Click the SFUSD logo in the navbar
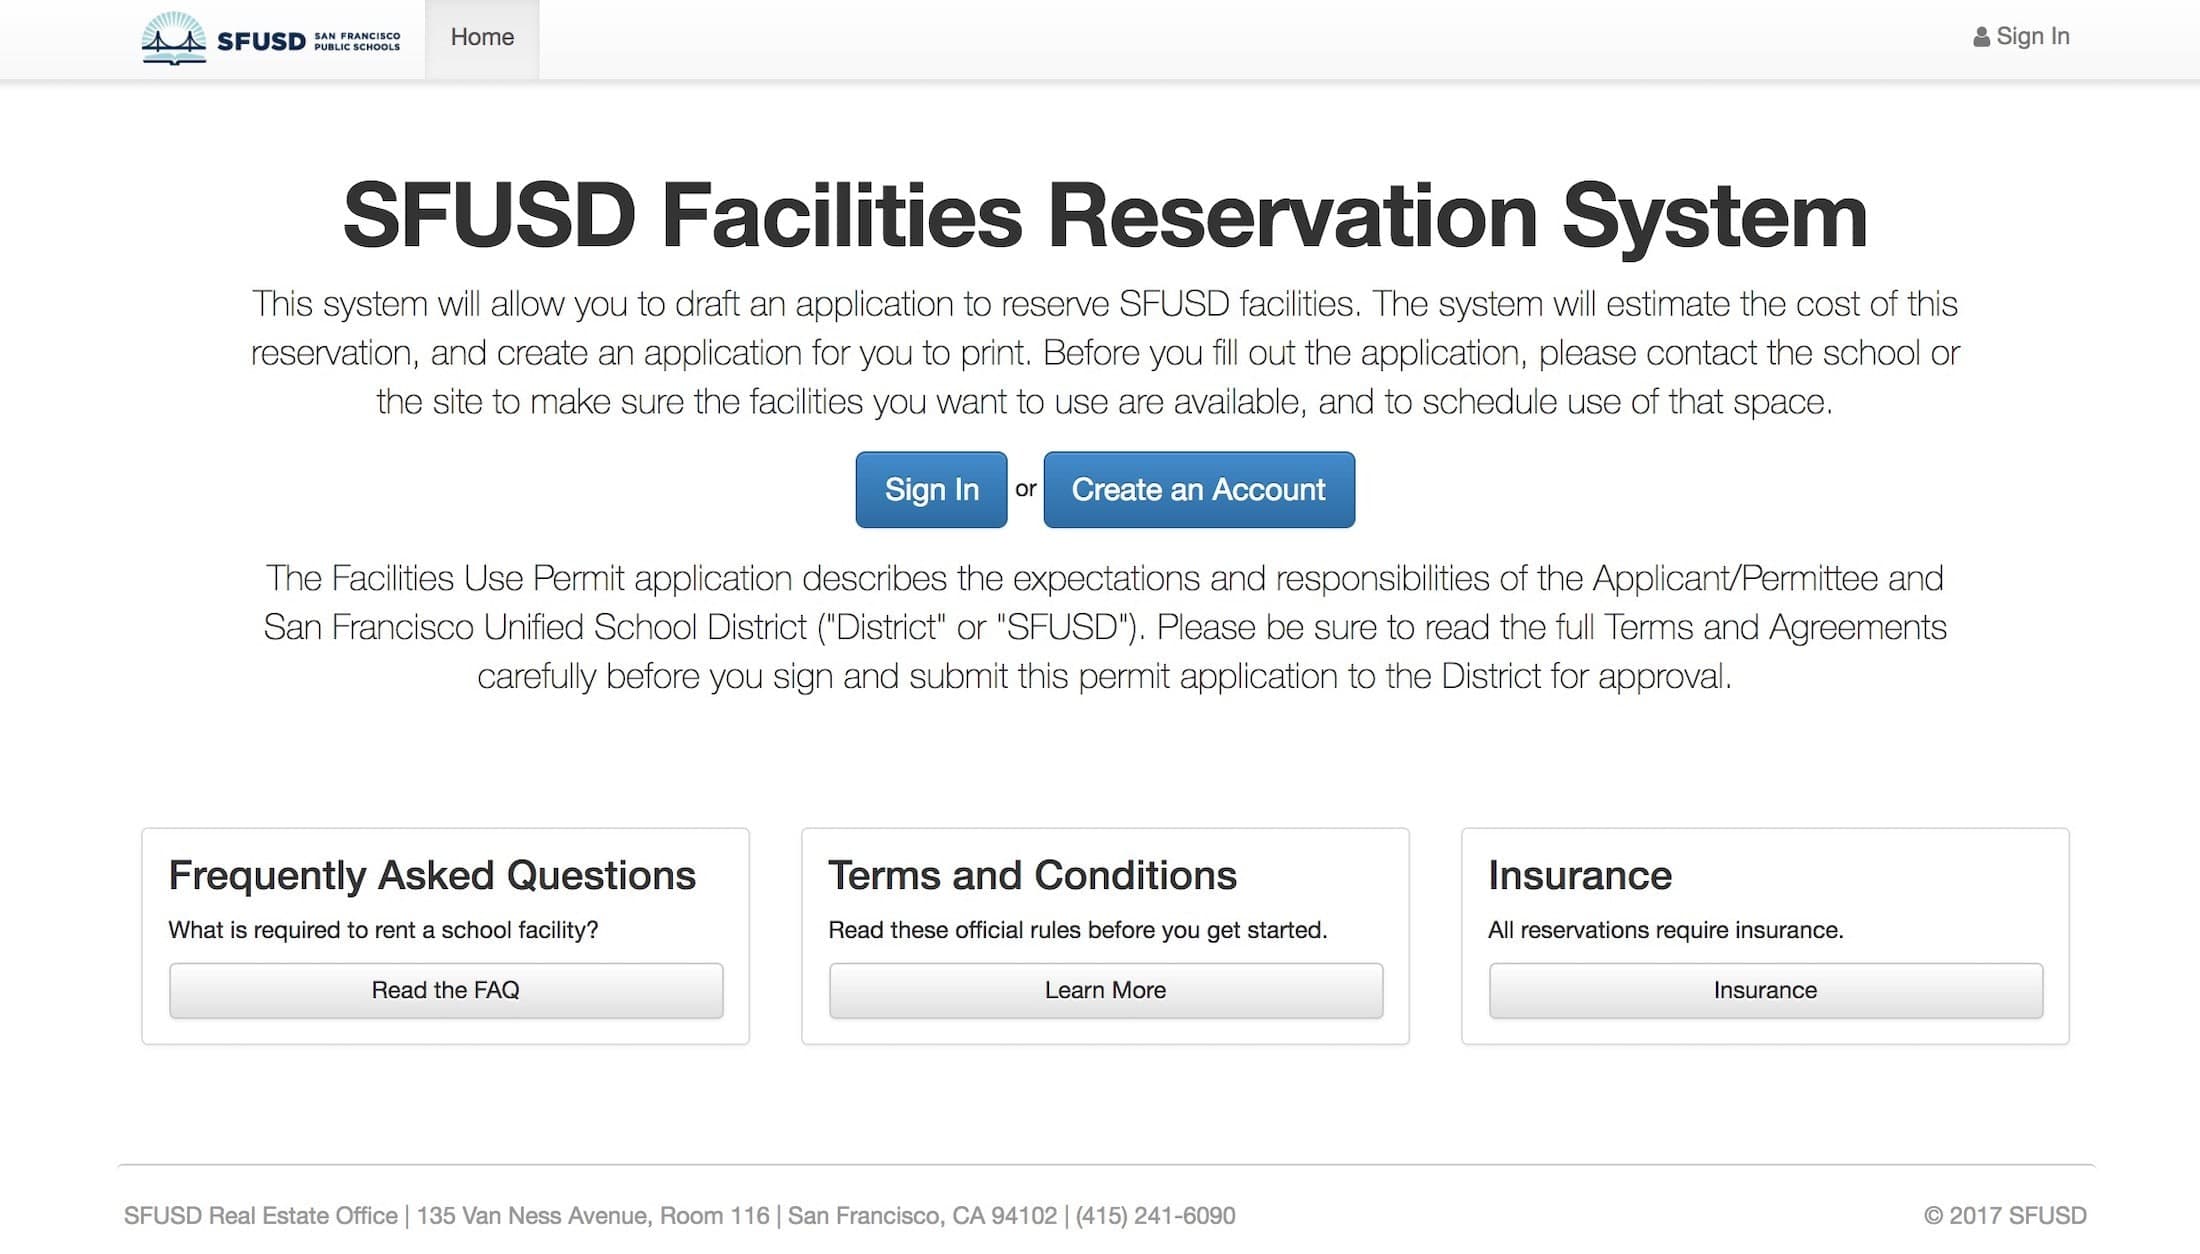Screen dimensions: 2200x1254 pyautogui.click(x=271, y=39)
